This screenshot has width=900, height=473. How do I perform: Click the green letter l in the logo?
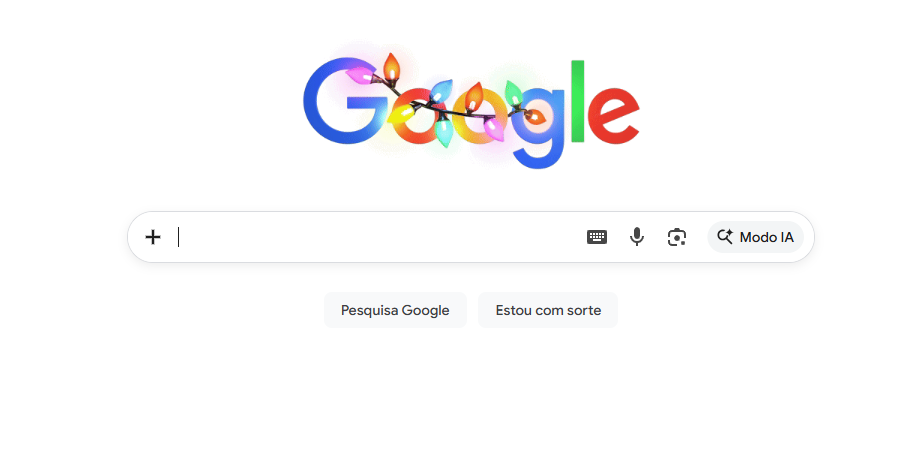click(x=577, y=101)
